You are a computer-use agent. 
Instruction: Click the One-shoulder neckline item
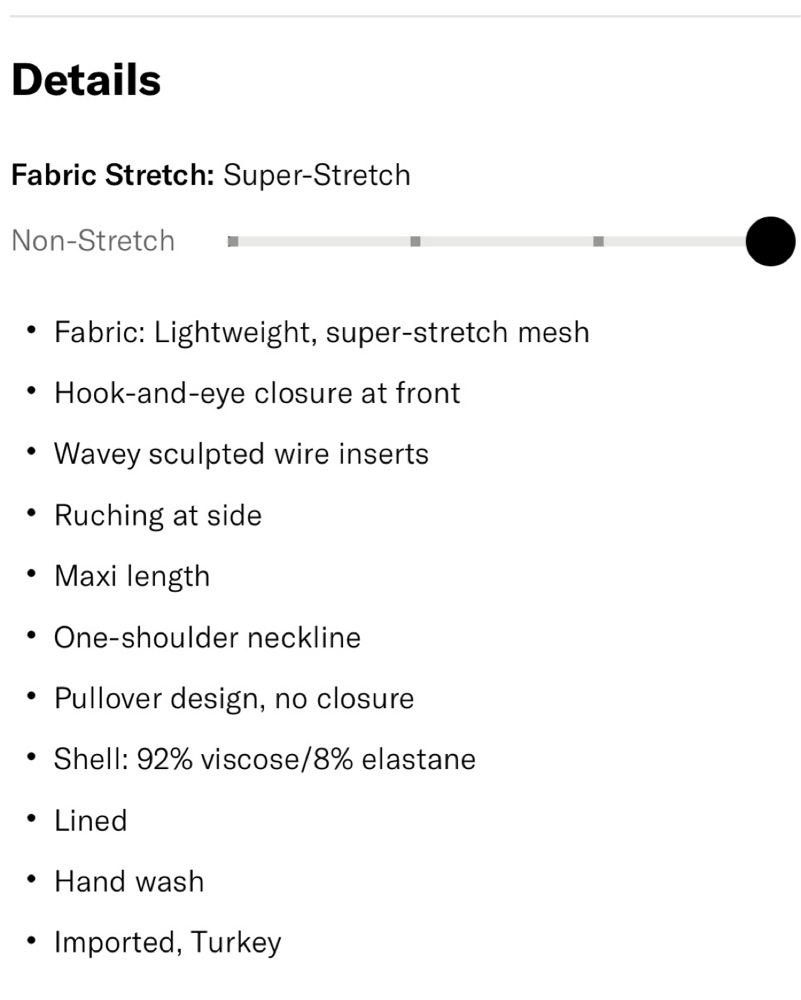[207, 638]
